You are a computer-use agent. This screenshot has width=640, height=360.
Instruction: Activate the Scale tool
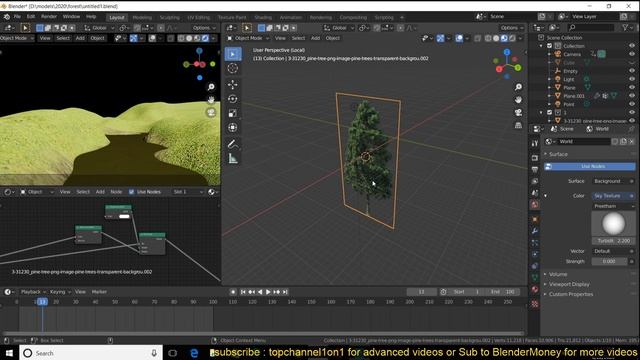233,113
